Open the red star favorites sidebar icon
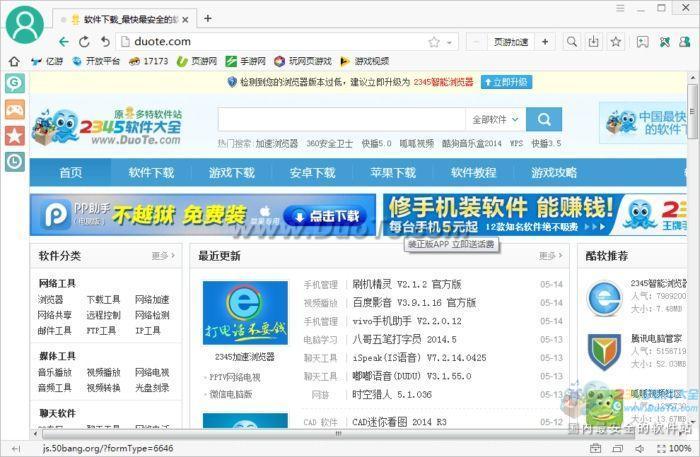The image size is (700, 457). pyautogui.click(x=15, y=136)
